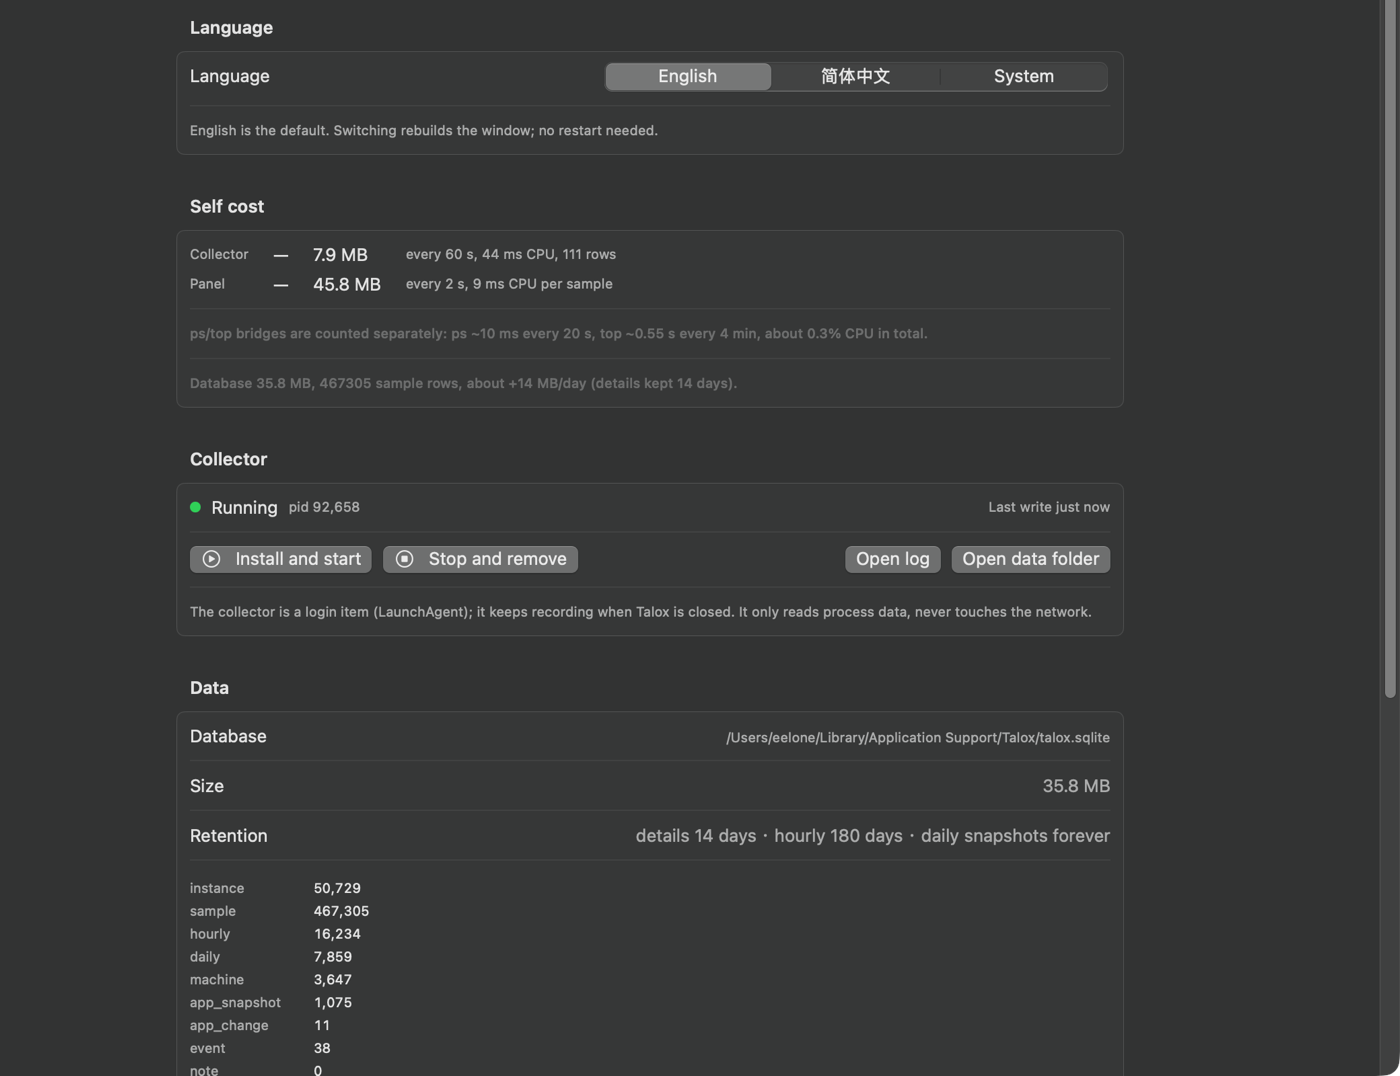Click the Running status label
This screenshot has width=1400, height=1076.
point(244,508)
